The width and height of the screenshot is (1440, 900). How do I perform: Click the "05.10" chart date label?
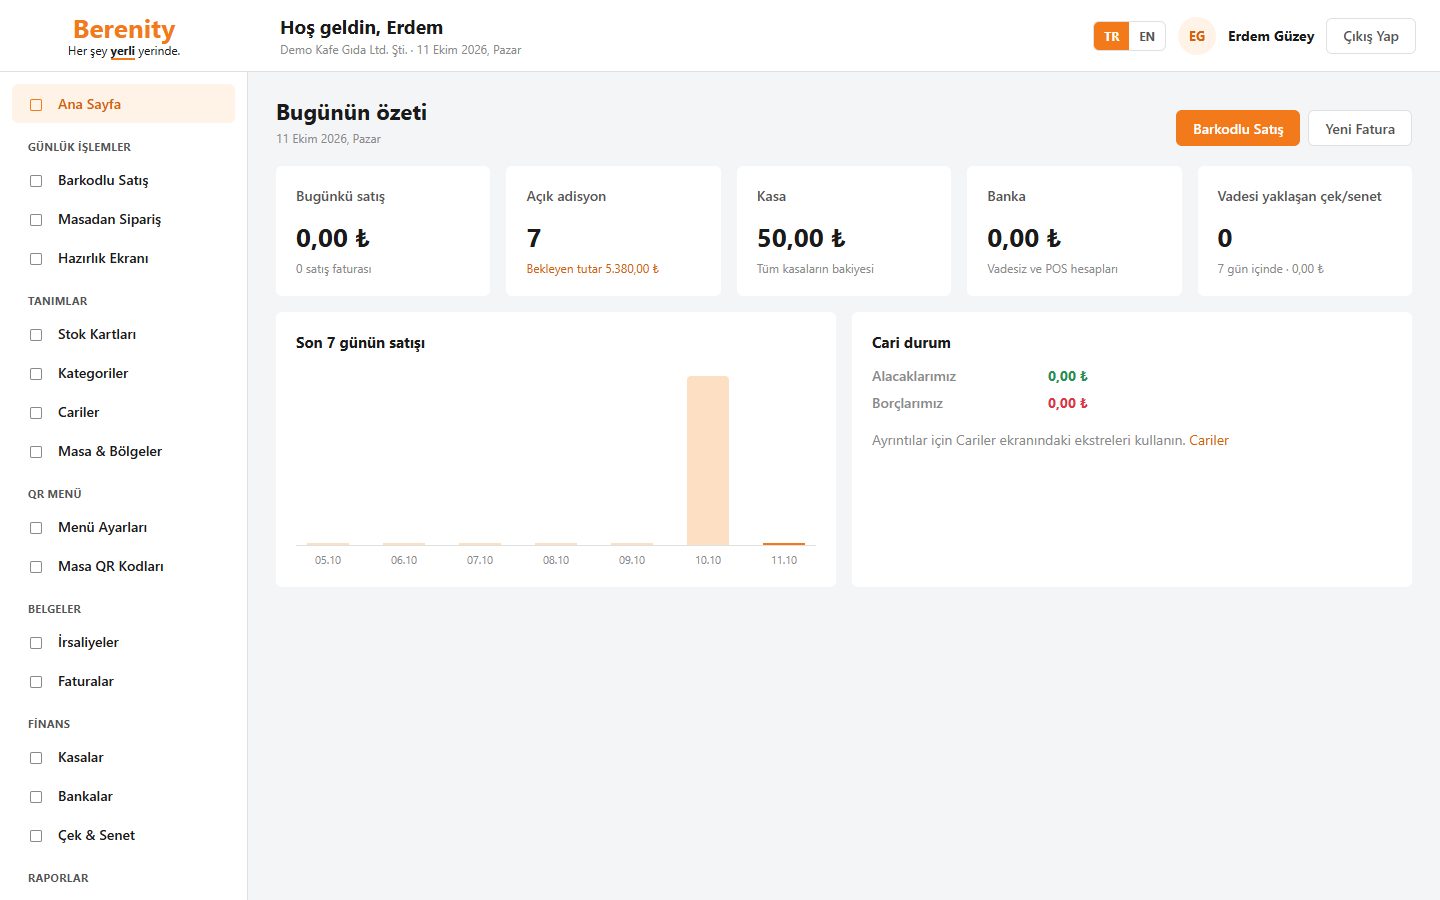[x=328, y=560]
